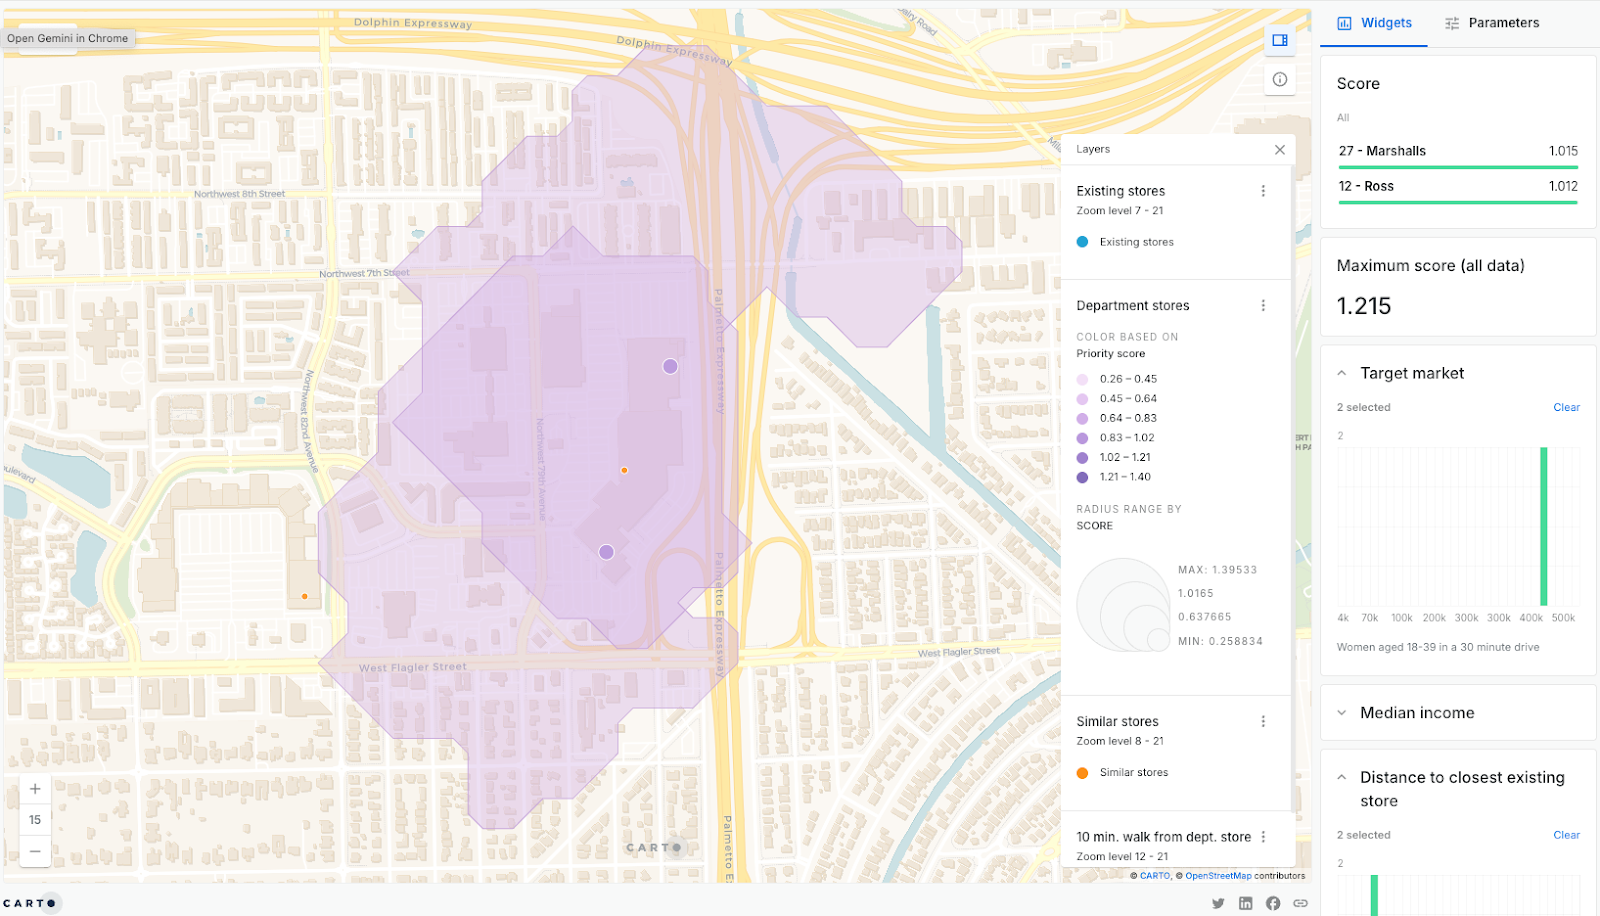1600x916 pixels.
Task: Clear the Target market selection
Action: tap(1566, 408)
